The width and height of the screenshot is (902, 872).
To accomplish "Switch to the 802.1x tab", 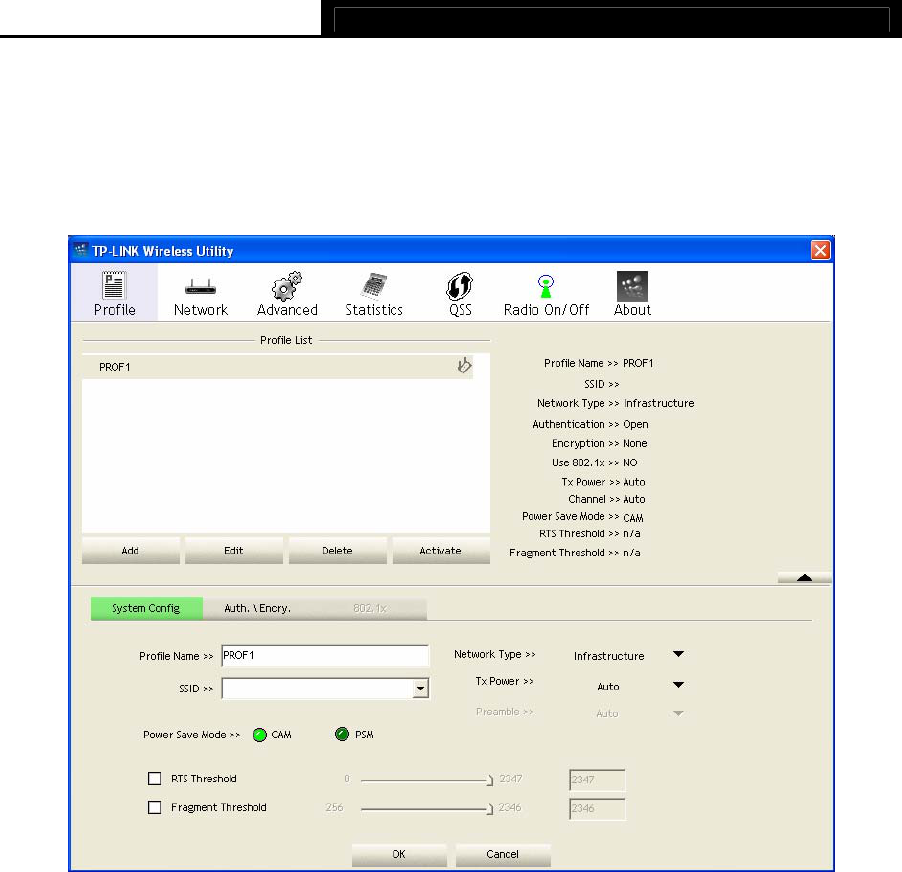I will point(370,608).
